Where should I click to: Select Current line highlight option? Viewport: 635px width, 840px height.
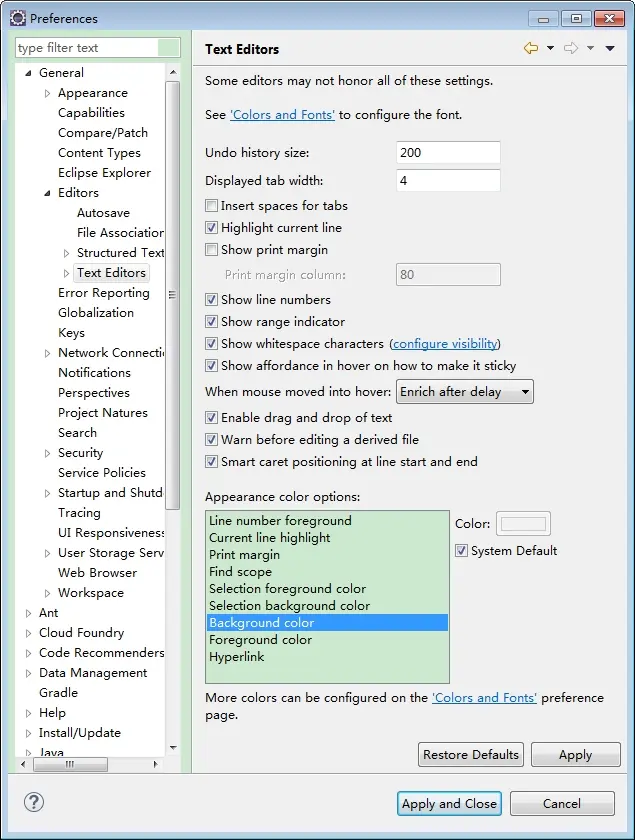[327, 538]
